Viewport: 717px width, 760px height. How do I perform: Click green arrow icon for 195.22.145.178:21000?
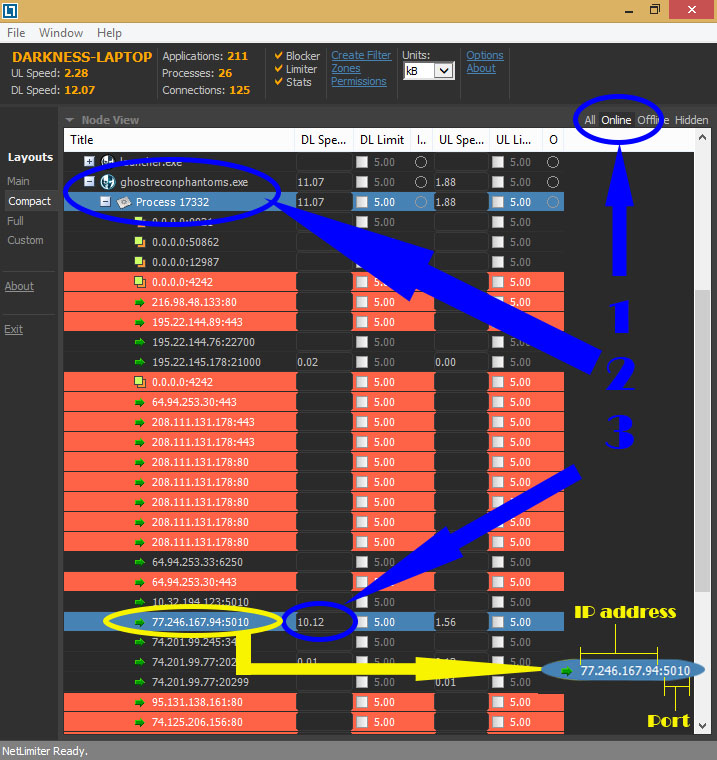(140, 362)
